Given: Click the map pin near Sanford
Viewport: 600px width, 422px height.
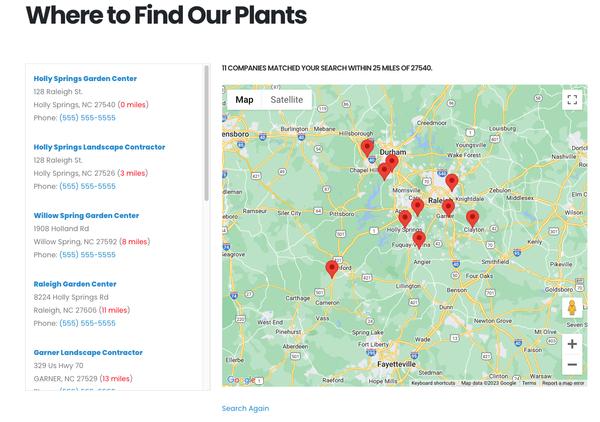Looking at the screenshot, I should (x=332, y=269).
